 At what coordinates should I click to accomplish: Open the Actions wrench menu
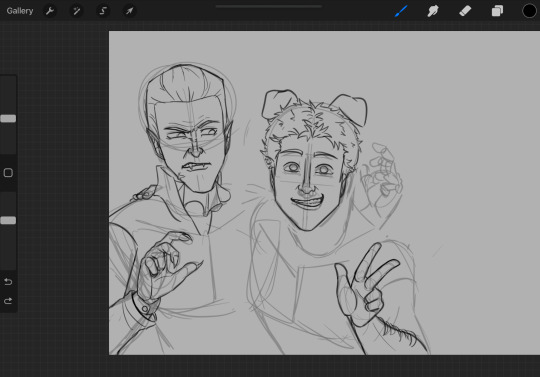[x=50, y=11]
